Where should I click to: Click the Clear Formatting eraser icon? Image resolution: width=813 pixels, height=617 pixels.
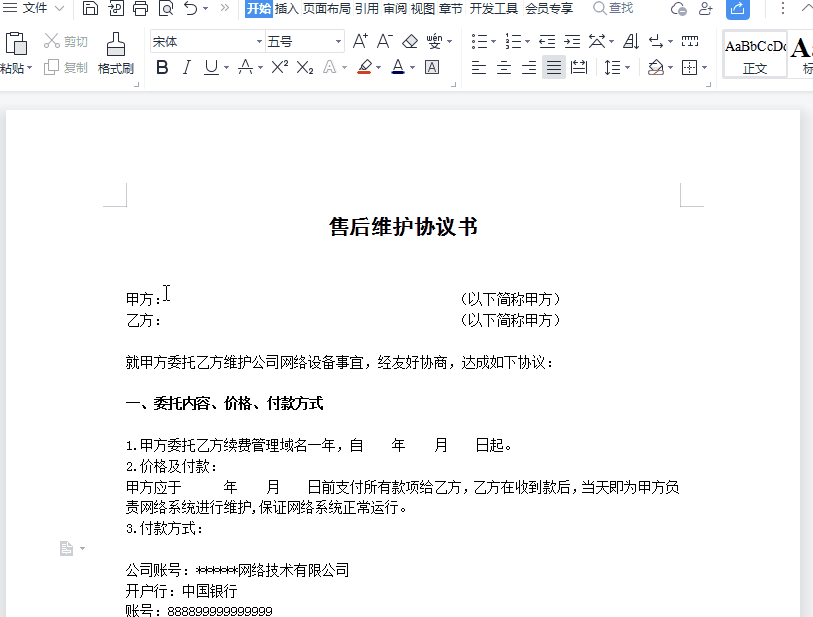pos(410,41)
